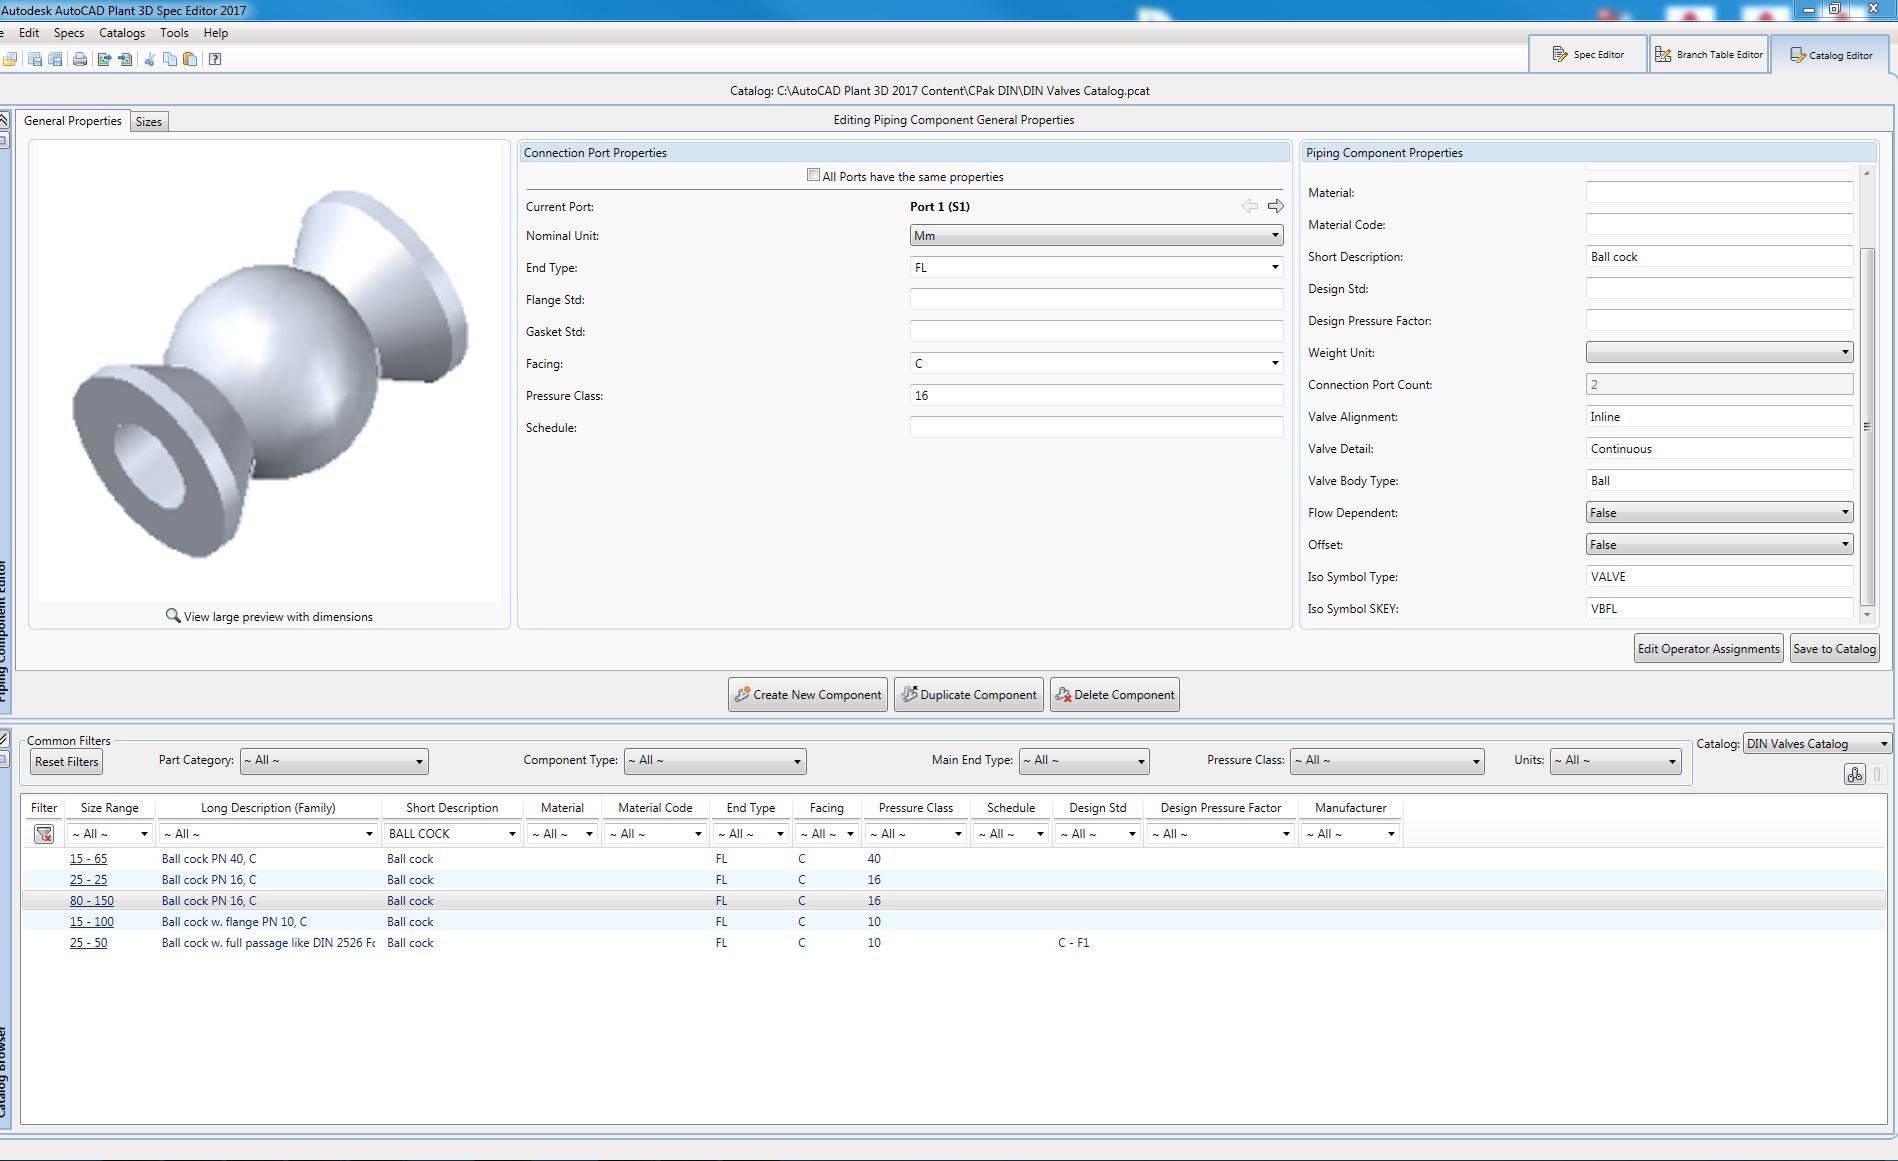Viewport: 1898px width, 1161px height.
Task: Go to previous port with left arrow
Action: pyautogui.click(x=1250, y=206)
